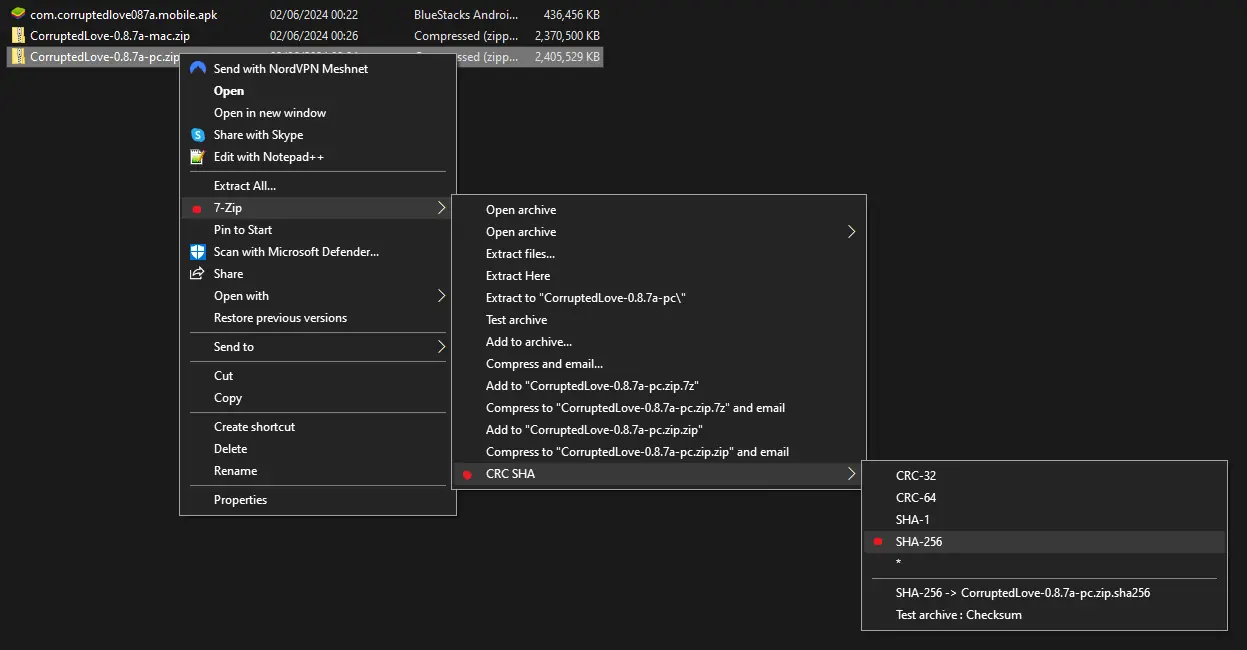
Task: Click the NordVPN Meshnet icon
Action: (198, 69)
